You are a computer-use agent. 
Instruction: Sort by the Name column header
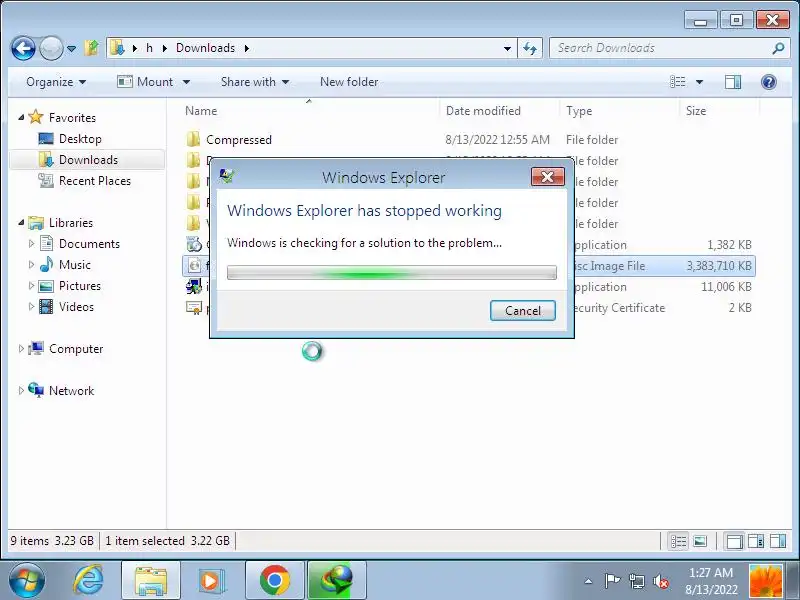201,111
